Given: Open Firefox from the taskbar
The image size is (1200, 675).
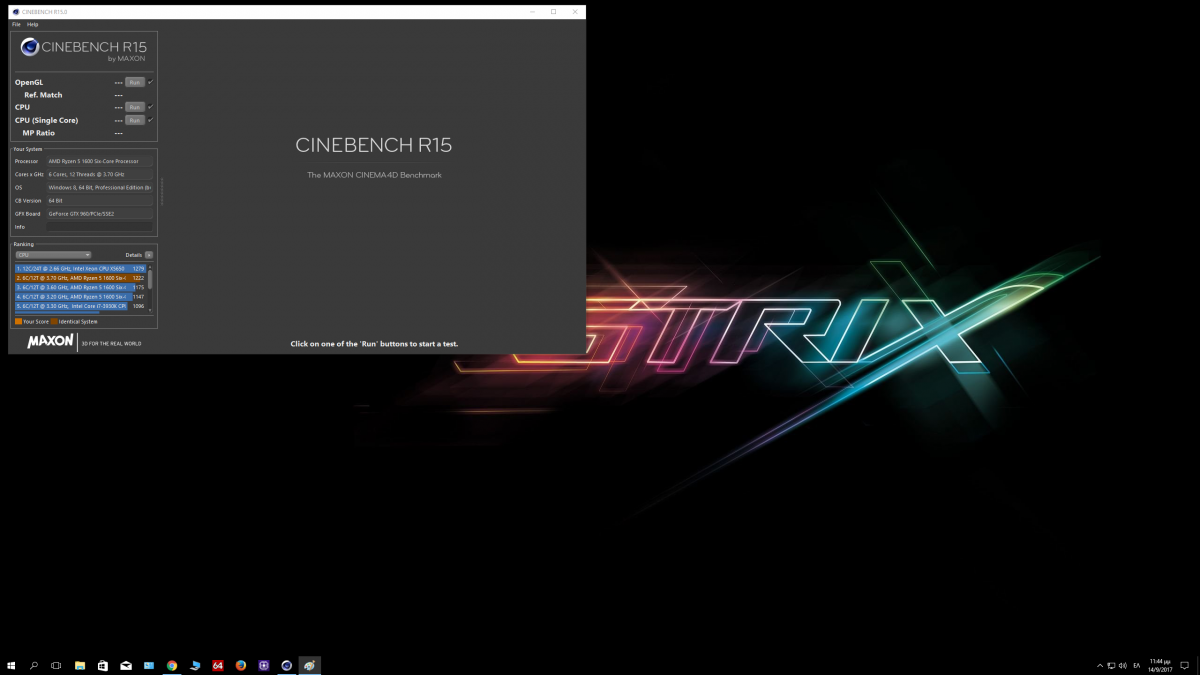Looking at the screenshot, I should [x=241, y=665].
